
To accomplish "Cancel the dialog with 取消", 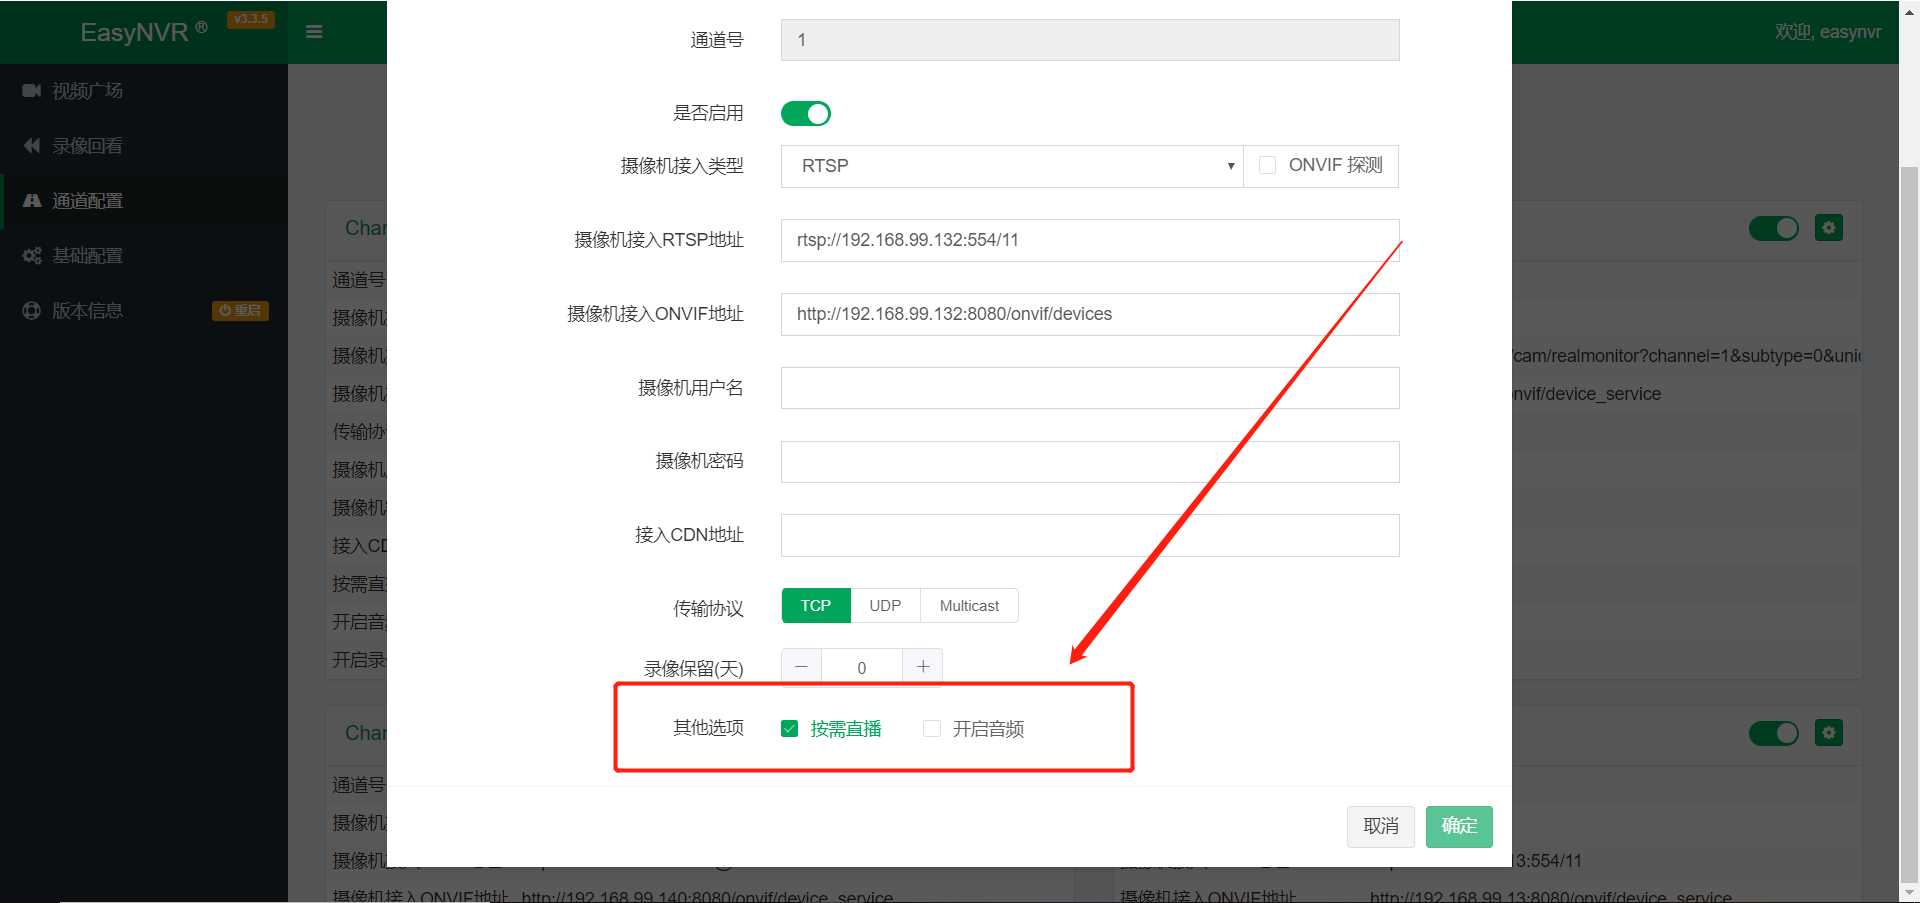I will pos(1380,826).
